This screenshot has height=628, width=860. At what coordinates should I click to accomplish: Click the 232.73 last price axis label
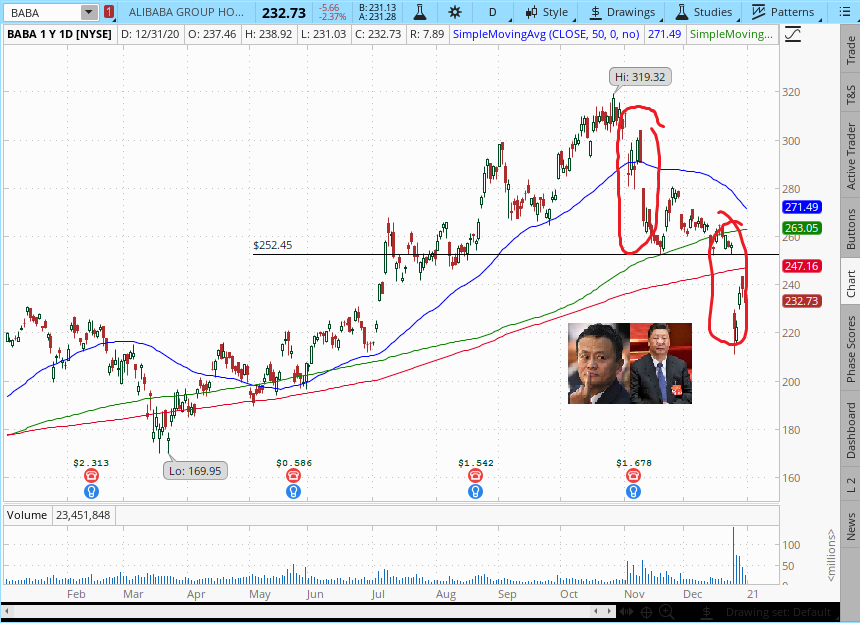coord(801,301)
